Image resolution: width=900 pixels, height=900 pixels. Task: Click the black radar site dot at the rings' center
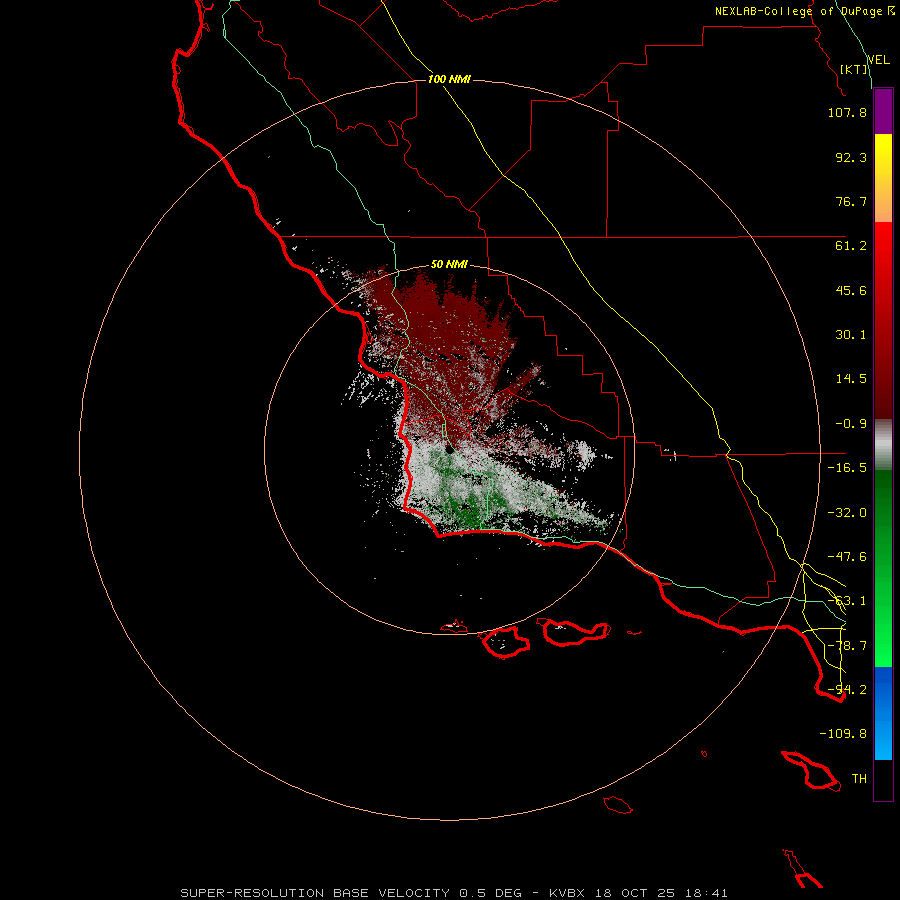pyautogui.click(x=449, y=449)
